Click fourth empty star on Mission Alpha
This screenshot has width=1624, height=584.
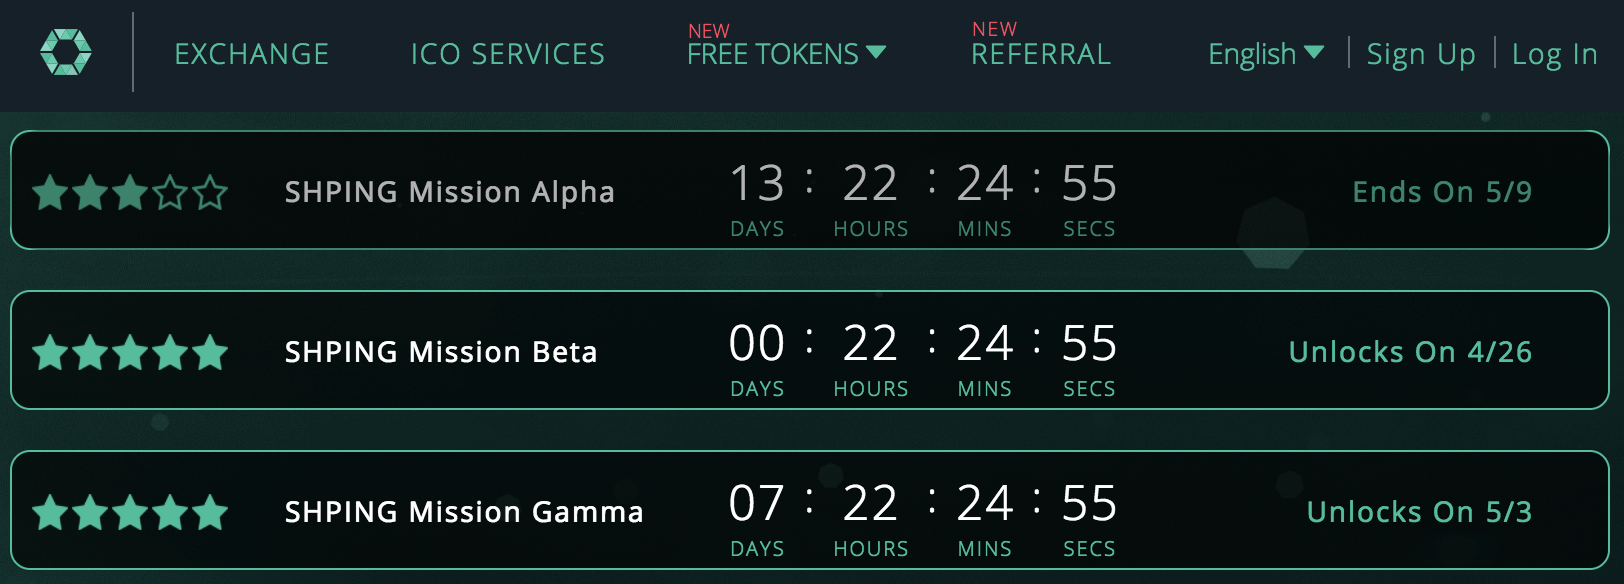tap(170, 192)
